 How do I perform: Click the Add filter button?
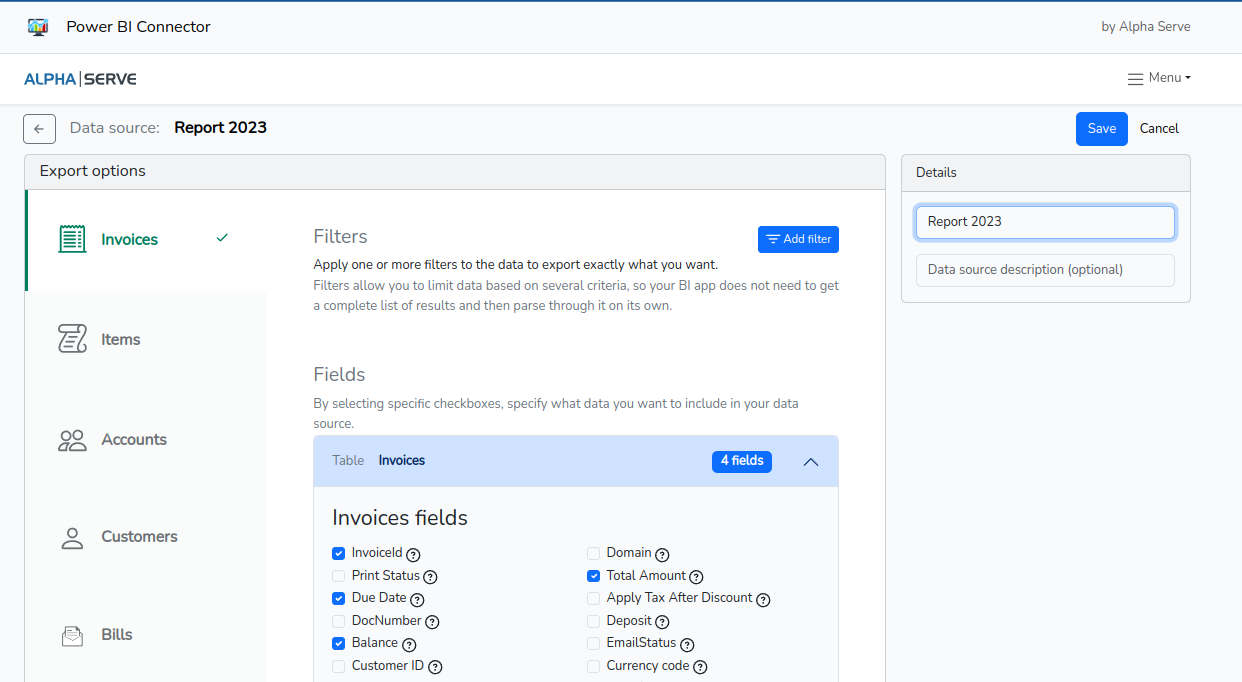pos(798,239)
